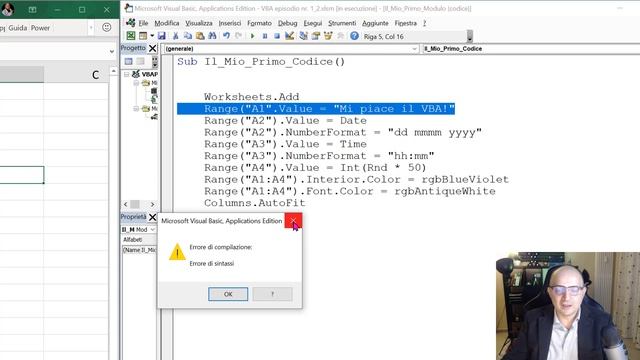Open the Inserisci menu
640x360 pixels.
(230, 23)
